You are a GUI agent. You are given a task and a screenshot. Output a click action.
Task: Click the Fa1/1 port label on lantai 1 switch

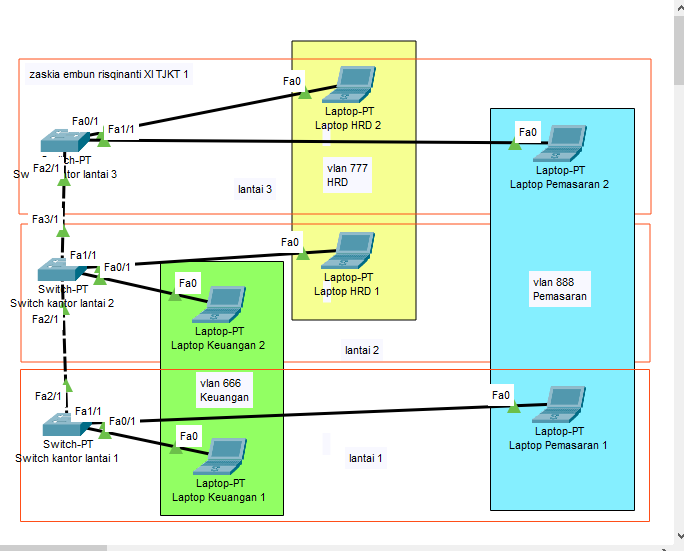tap(88, 411)
